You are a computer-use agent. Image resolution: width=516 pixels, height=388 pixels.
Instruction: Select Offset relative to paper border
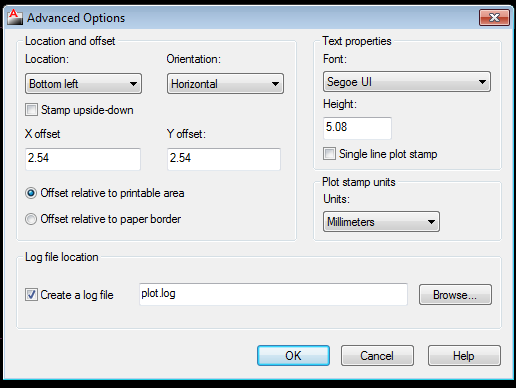tap(31, 219)
